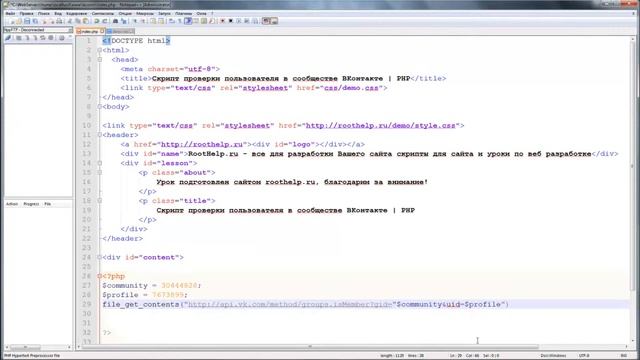Image resolution: width=640 pixels, height=360 pixels.
Task: Open the Плагины menu
Action: (183, 13)
